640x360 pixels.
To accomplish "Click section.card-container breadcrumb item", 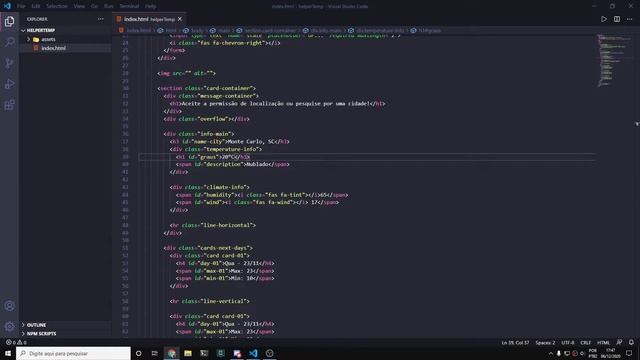I will 270,31.
